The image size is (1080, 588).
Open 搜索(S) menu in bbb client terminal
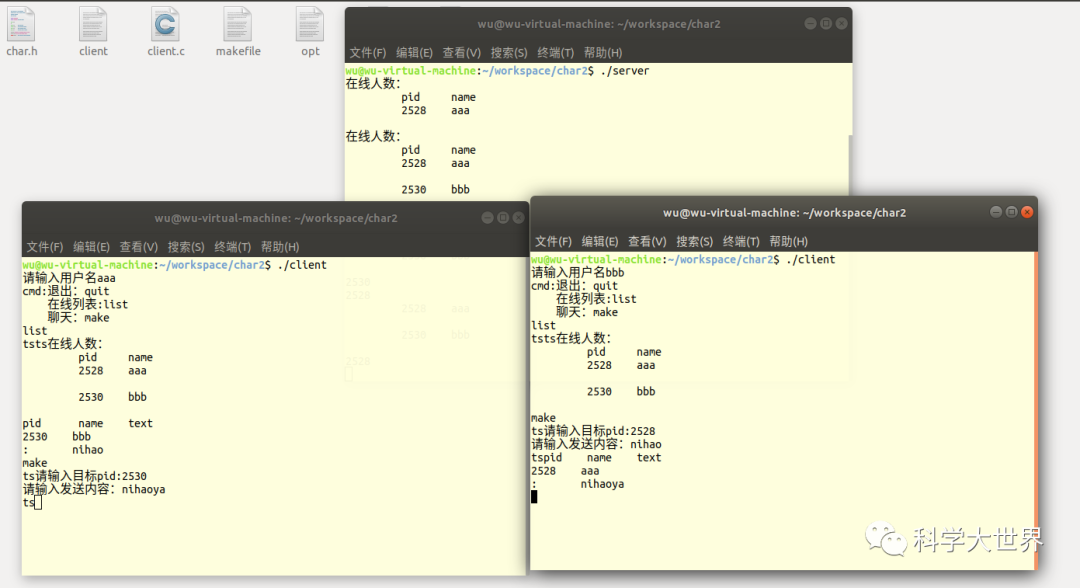[694, 241]
